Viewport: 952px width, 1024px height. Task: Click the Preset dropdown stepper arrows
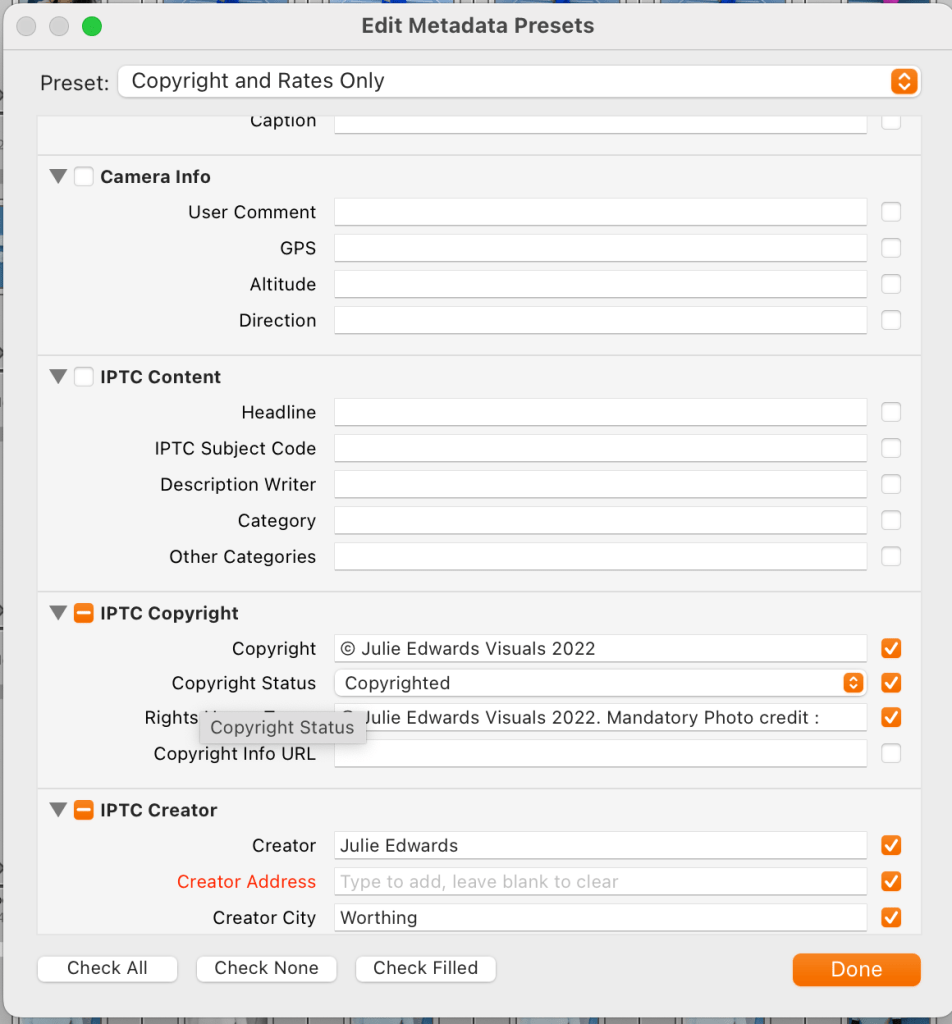pos(904,81)
